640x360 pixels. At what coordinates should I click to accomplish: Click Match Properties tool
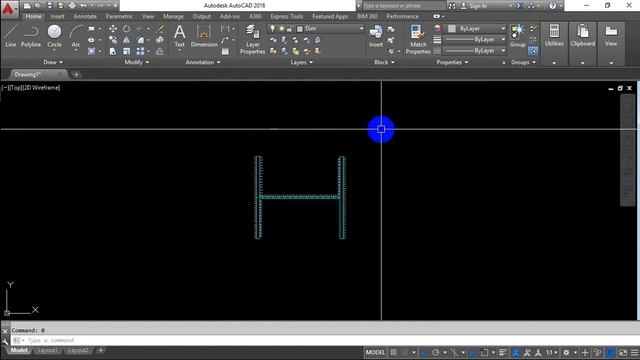[x=418, y=39]
